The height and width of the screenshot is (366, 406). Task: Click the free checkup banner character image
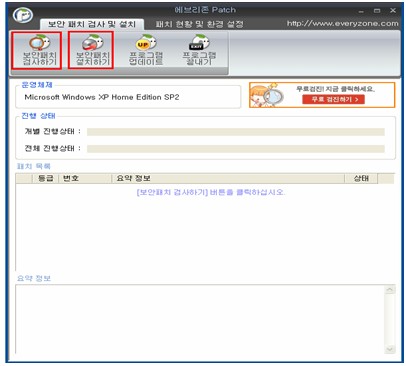click(268, 95)
